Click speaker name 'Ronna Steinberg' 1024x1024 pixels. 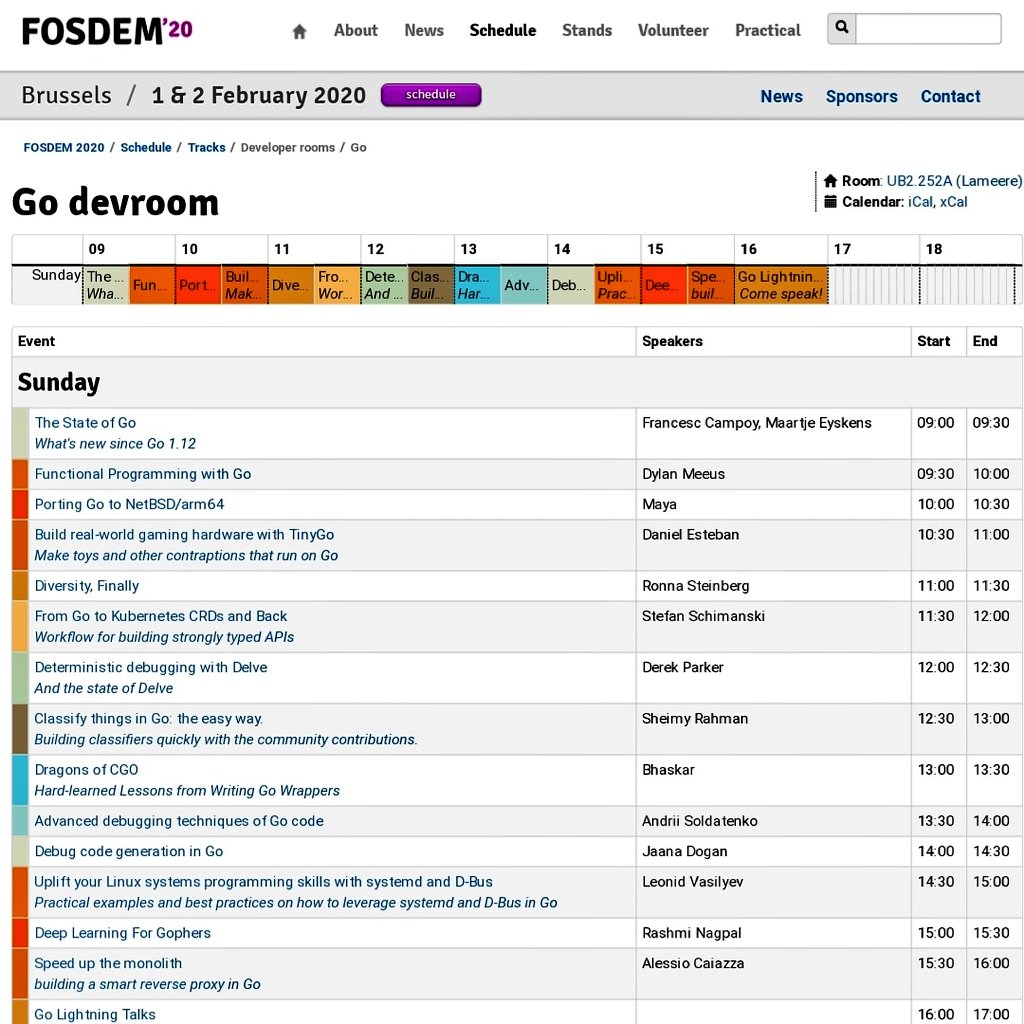[x=696, y=586]
